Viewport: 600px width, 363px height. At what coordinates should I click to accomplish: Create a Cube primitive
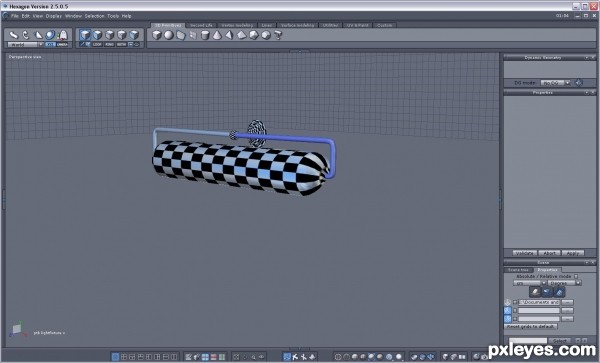tap(157, 35)
